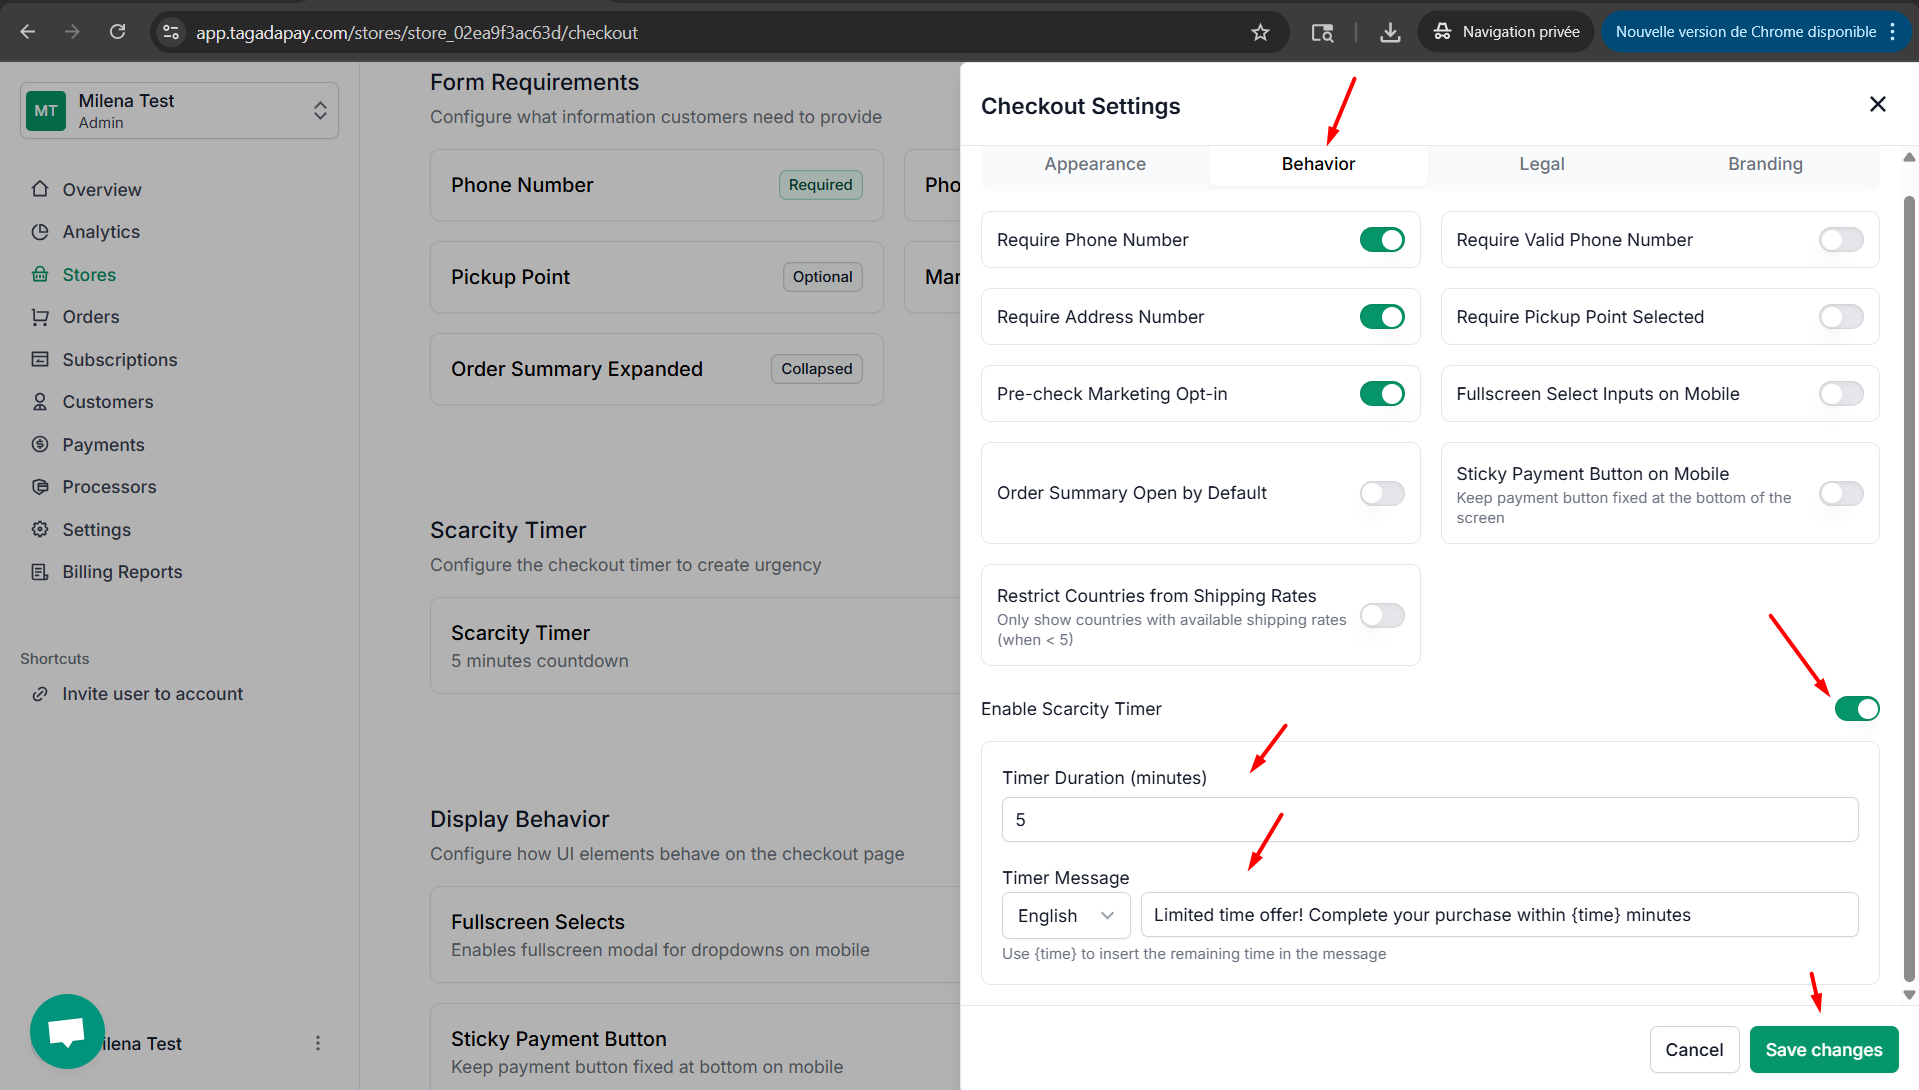The width and height of the screenshot is (1919, 1090).
Task: Open the English language dropdown
Action: (x=1065, y=916)
